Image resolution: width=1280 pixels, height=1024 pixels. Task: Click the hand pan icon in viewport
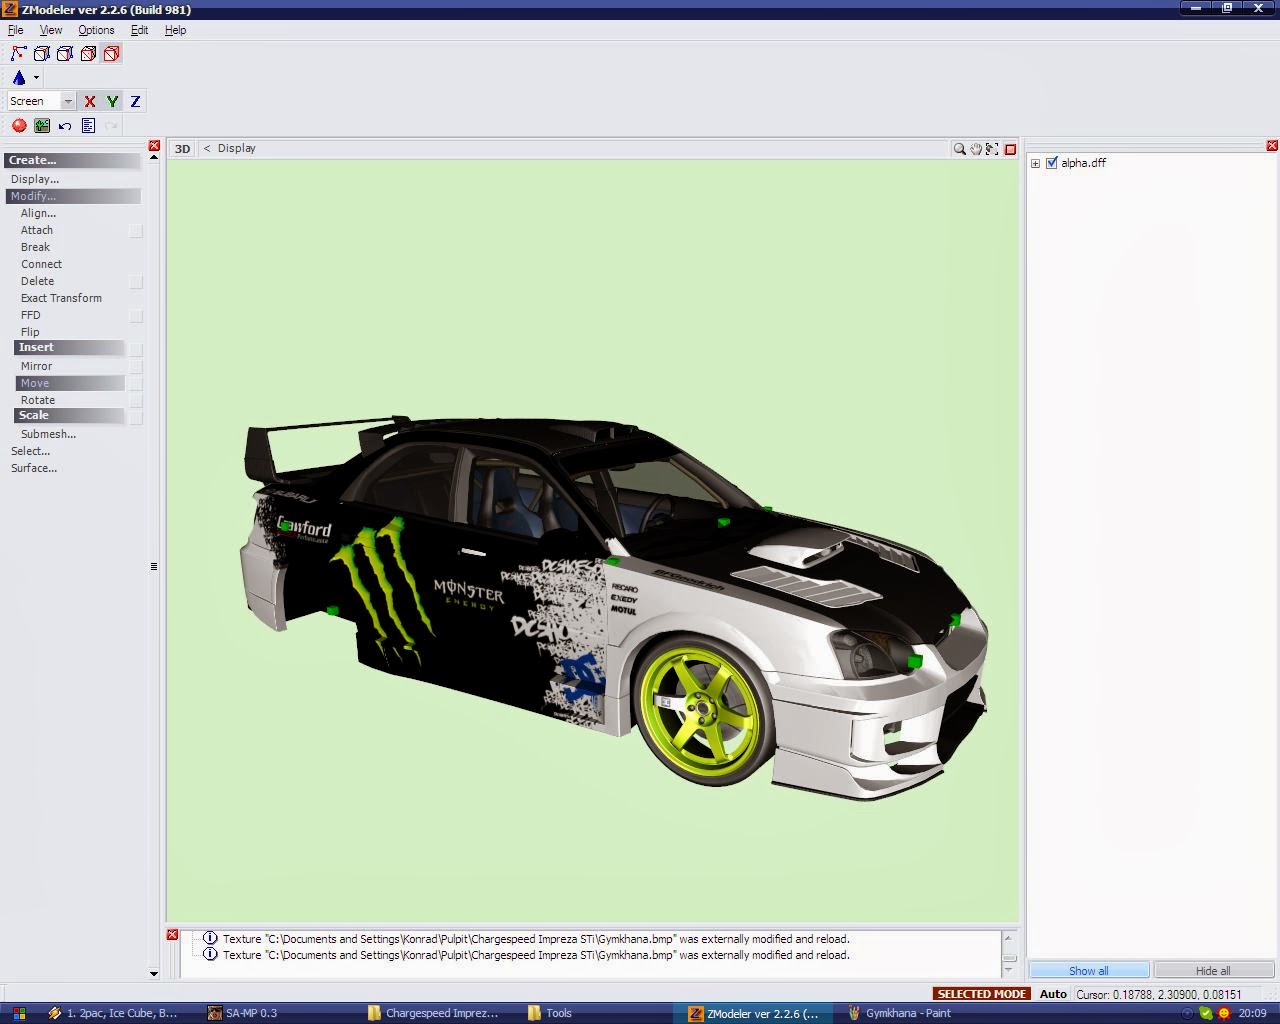coord(976,149)
